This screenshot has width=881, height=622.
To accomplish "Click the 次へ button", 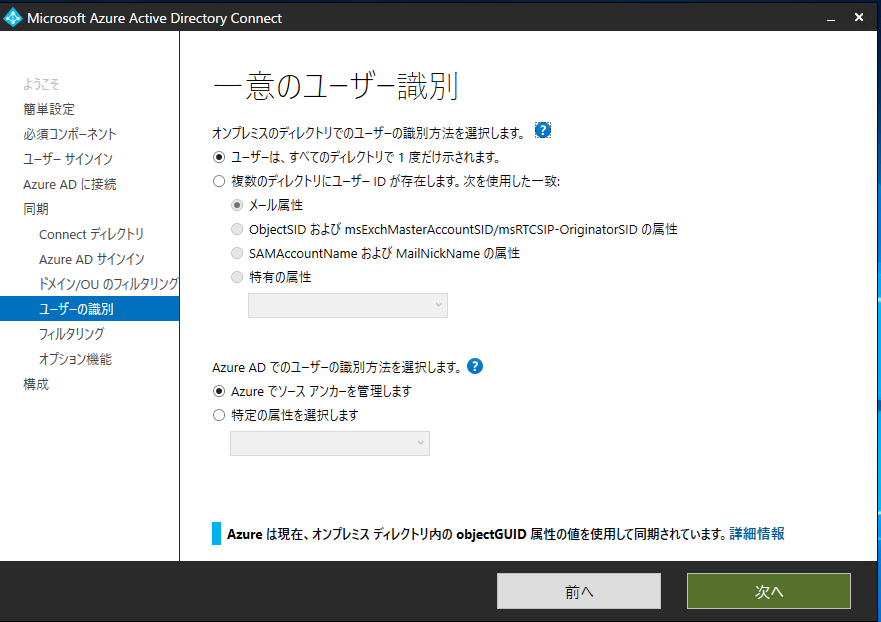I will (769, 591).
